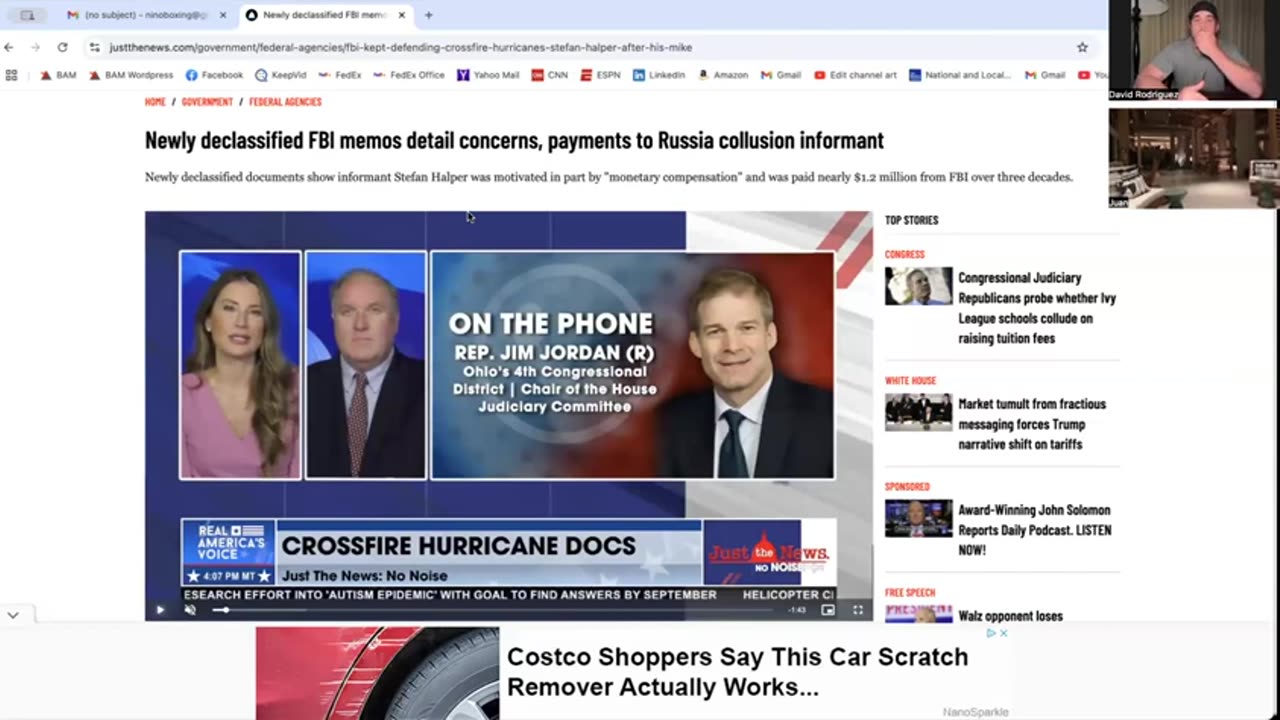Open the FedEx Office bookmark
1280x720 pixels.
point(409,75)
